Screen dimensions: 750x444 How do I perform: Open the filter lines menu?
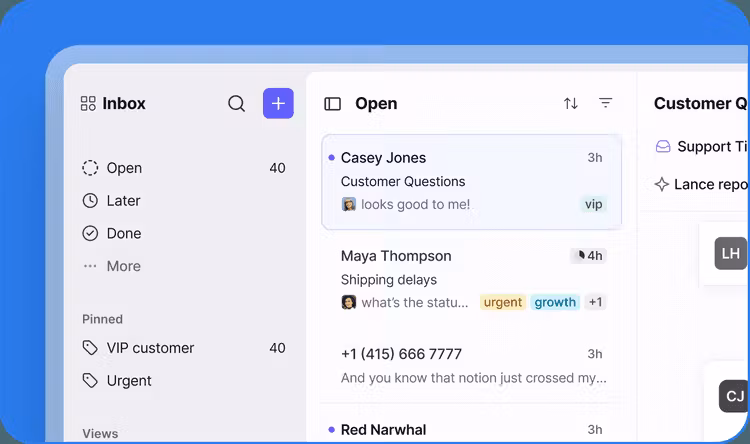[x=605, y=104]
